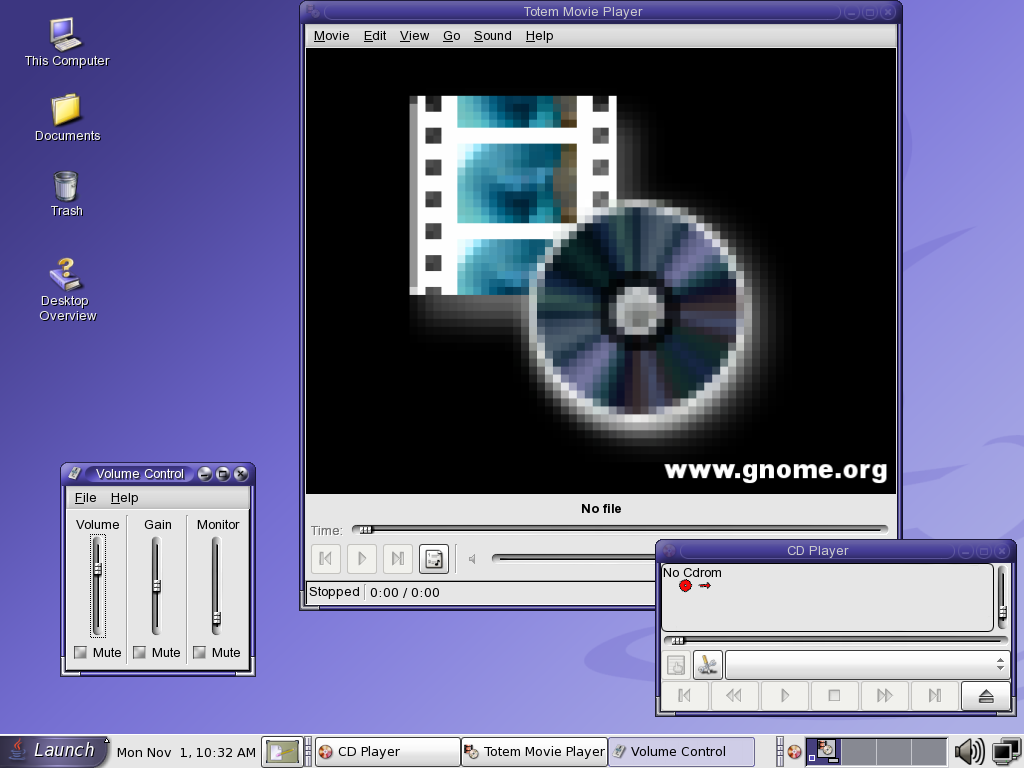Click the Monitor slider in Volume Control
The height and width of the screenshot is (768, 1024).
coord(216,586)
